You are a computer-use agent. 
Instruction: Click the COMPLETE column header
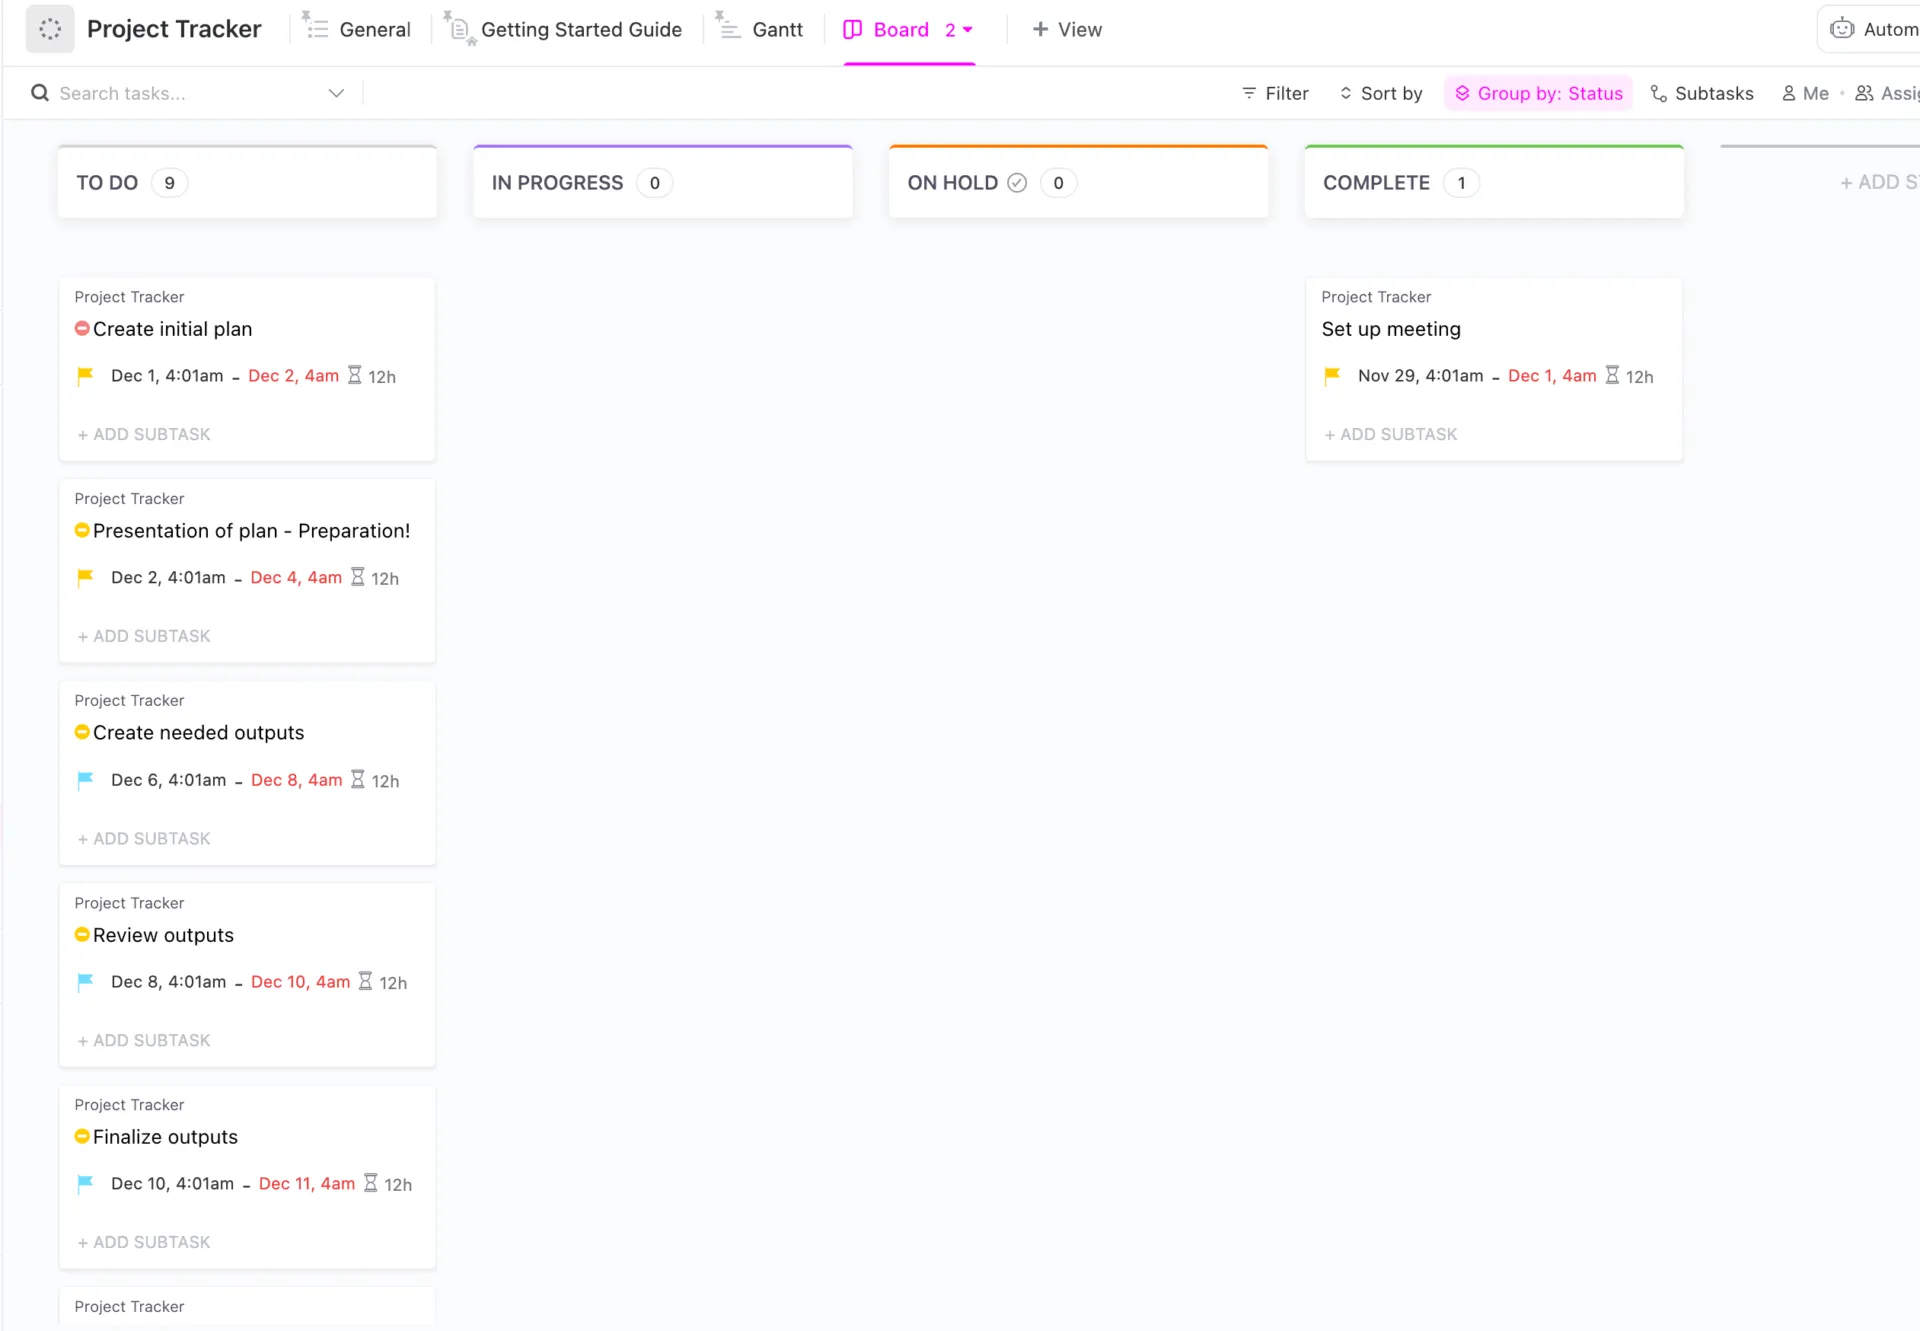(x=1494, y=182)
